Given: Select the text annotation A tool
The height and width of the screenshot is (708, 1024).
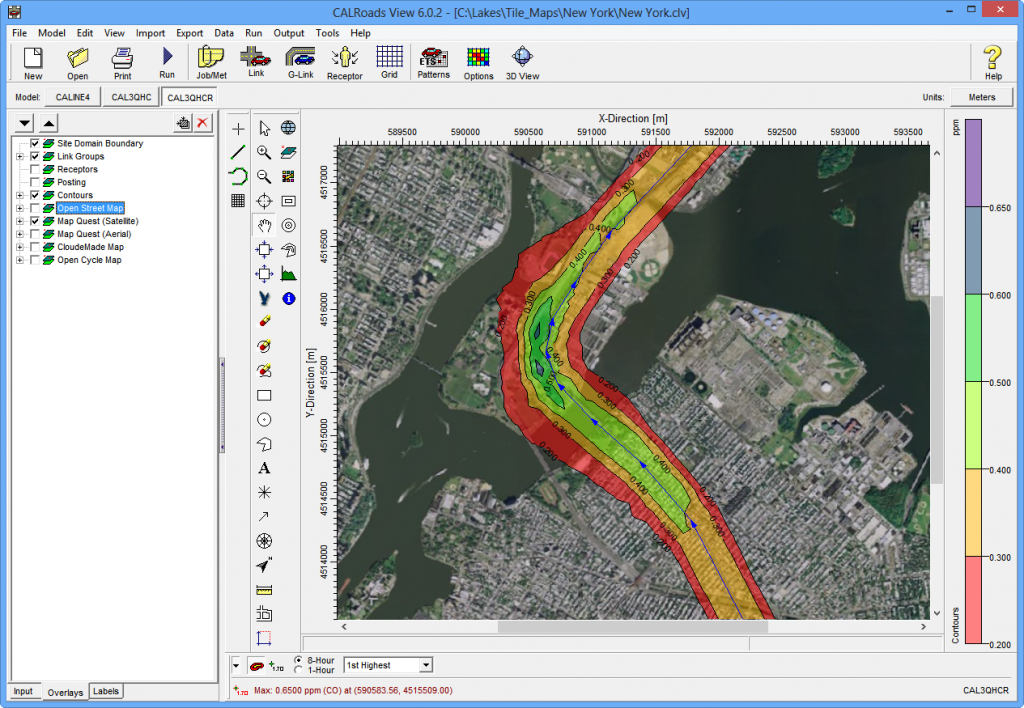Looking at the screenshot, I should point(264,468).
